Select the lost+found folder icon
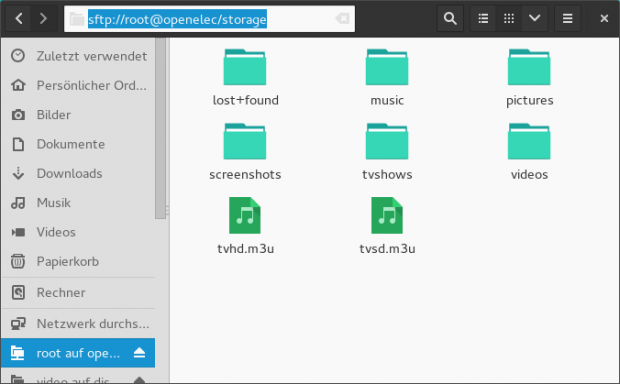620x384 pixels. pos(245,67)
